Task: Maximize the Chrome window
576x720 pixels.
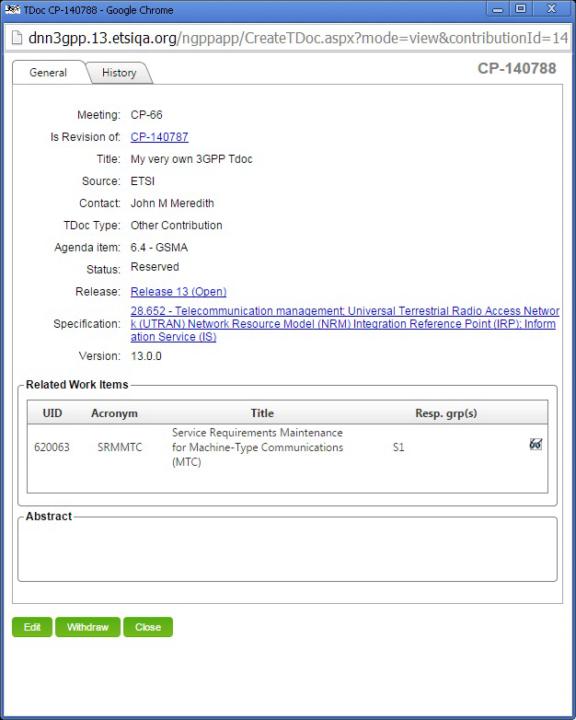Action: (520, 9)
